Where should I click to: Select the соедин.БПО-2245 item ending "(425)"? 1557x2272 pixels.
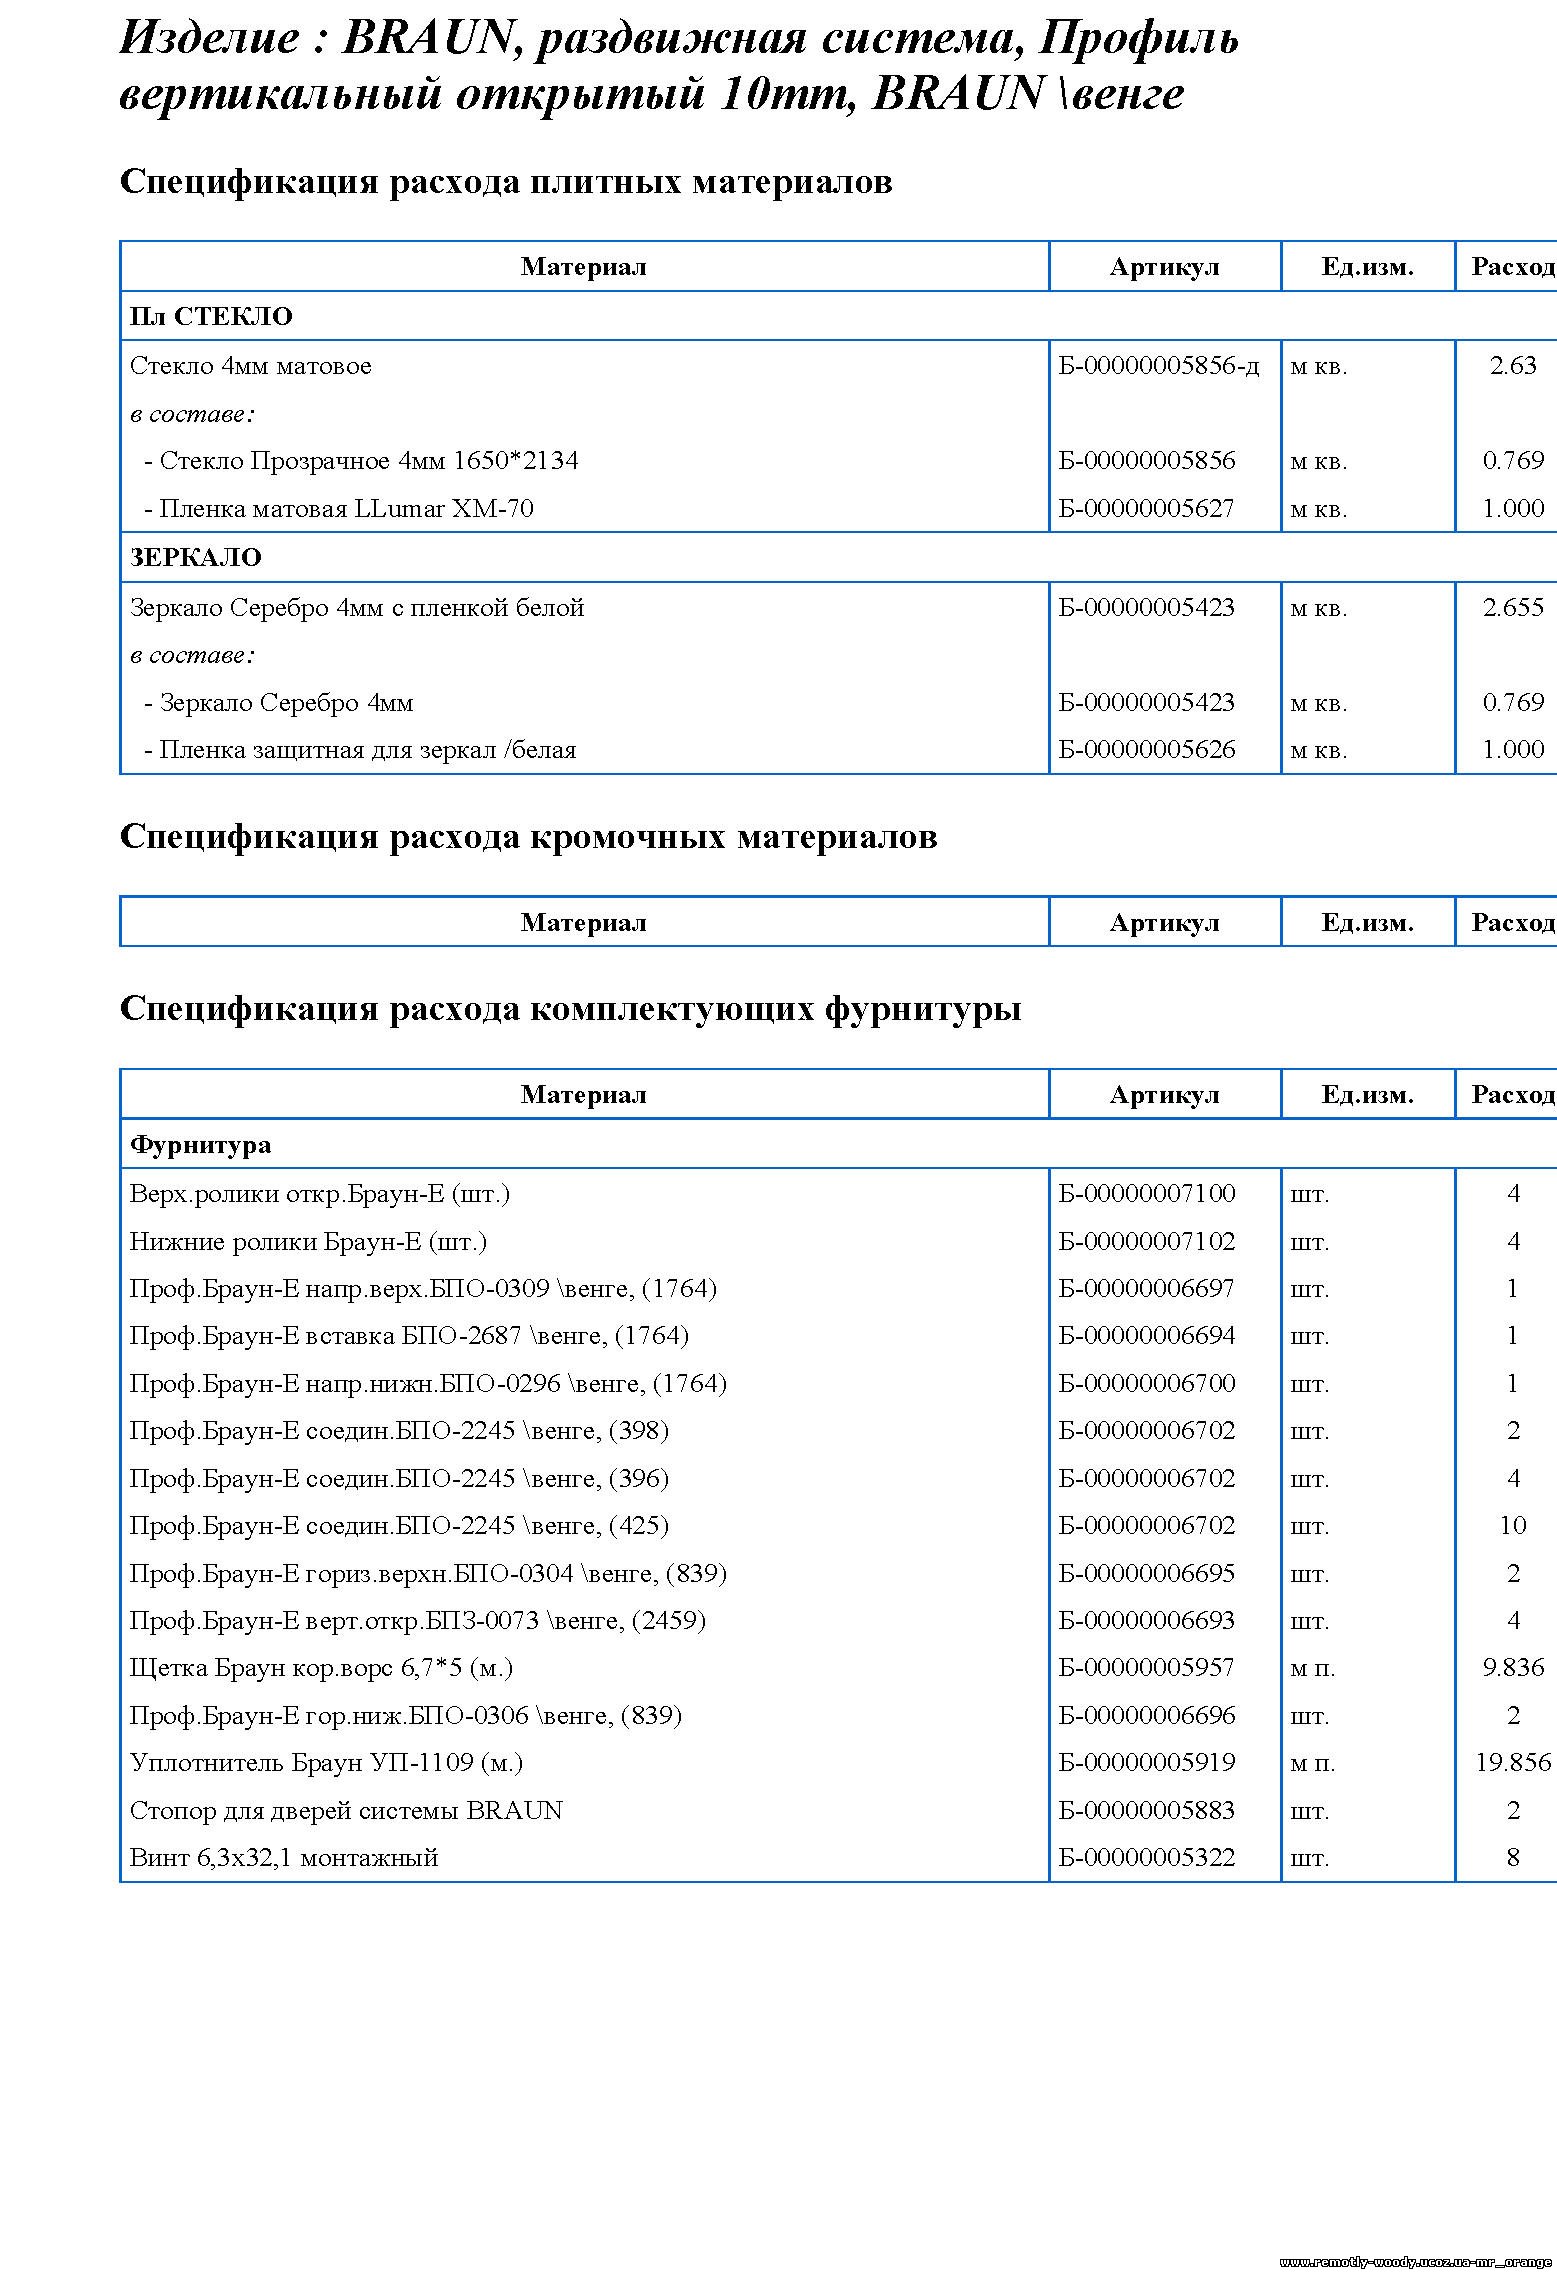pos(400,1526)
